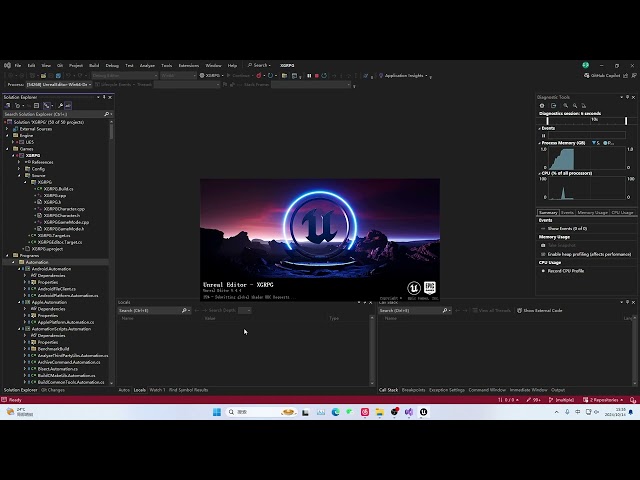
Task: Click the Visual Studio logo icon
Action: [x=7, y=65]
